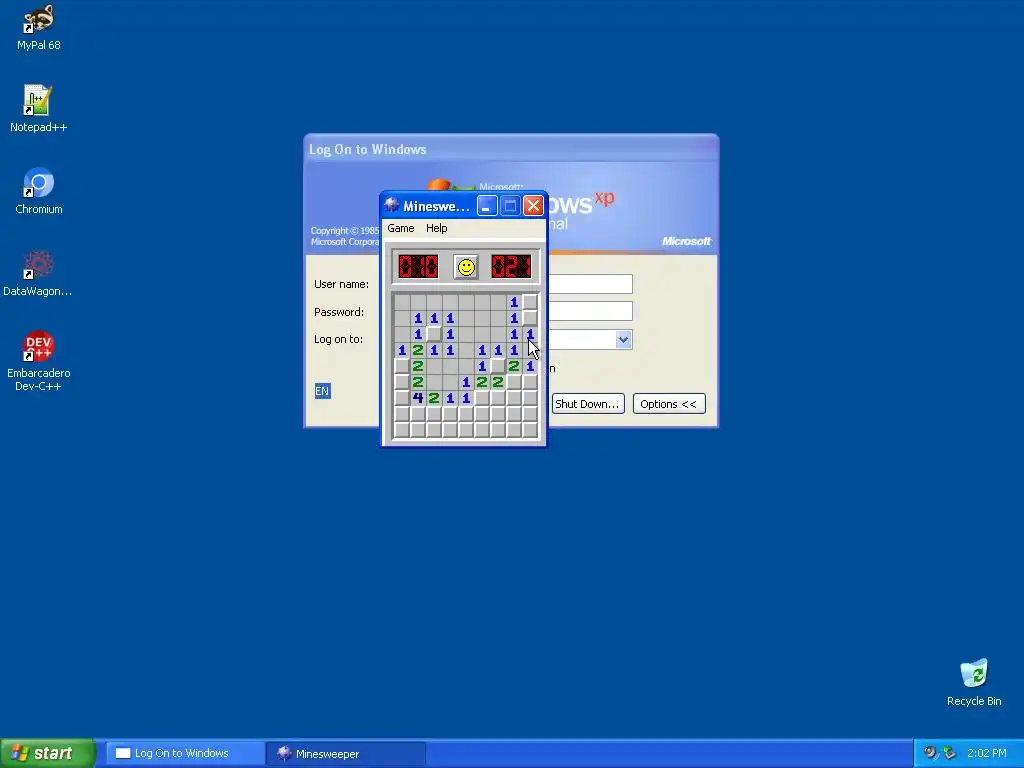Open the MyPal 68 desktop shortcut
Image resolution: width=1024 pixels, height=768 pixels.
(x=39, y=27)
